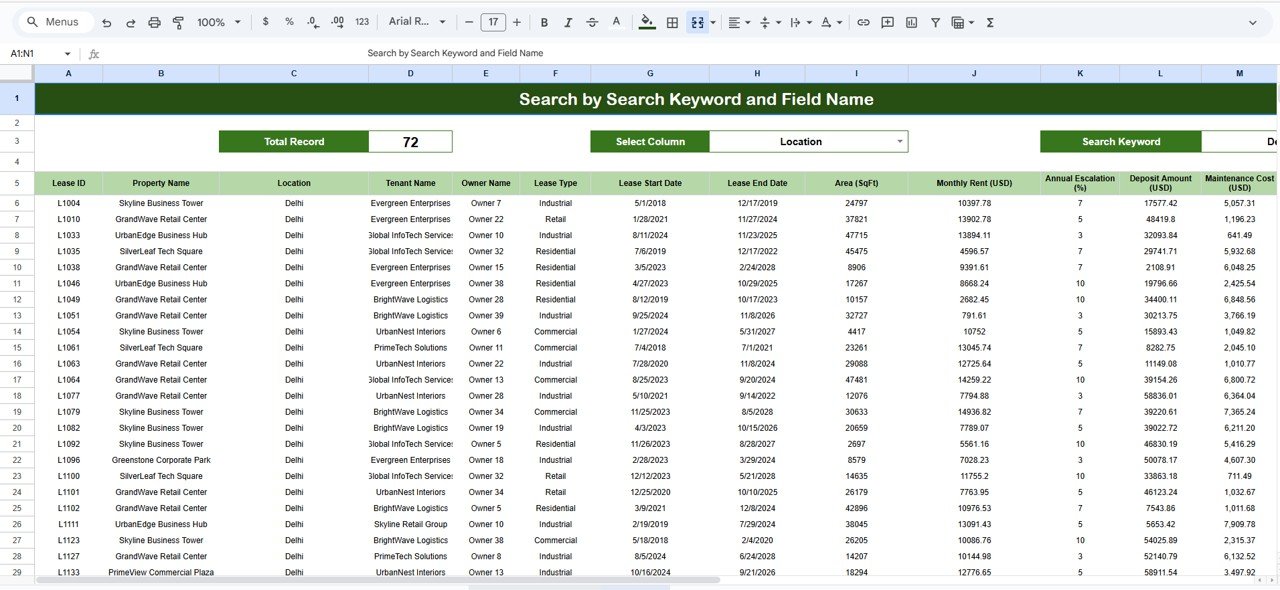The image size is (1280, 590).
Task: Collapse the toolbar with the chevron
Action: (1252, 21)
